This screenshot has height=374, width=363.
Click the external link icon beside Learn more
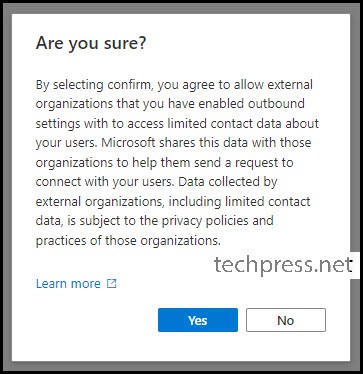click(x=111, y=284)
